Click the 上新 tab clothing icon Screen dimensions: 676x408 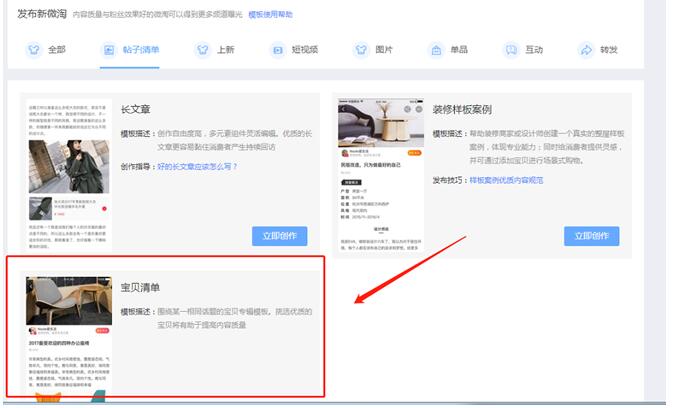201,50
